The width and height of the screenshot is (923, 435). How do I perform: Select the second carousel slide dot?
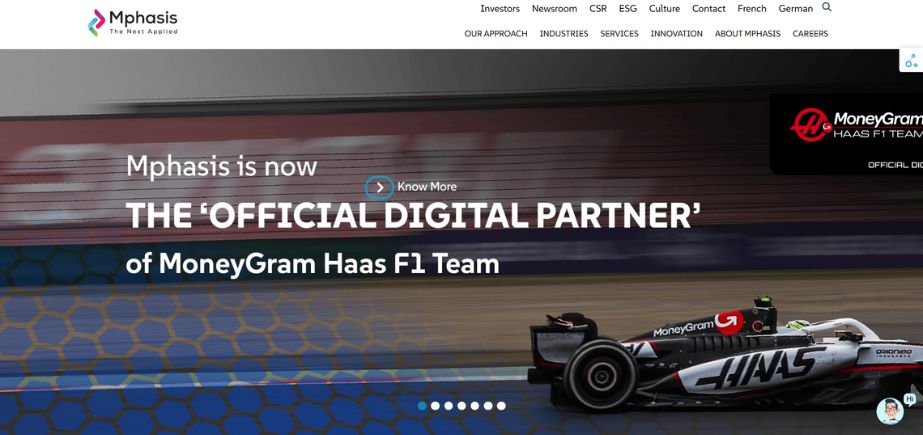click(435, 406)
